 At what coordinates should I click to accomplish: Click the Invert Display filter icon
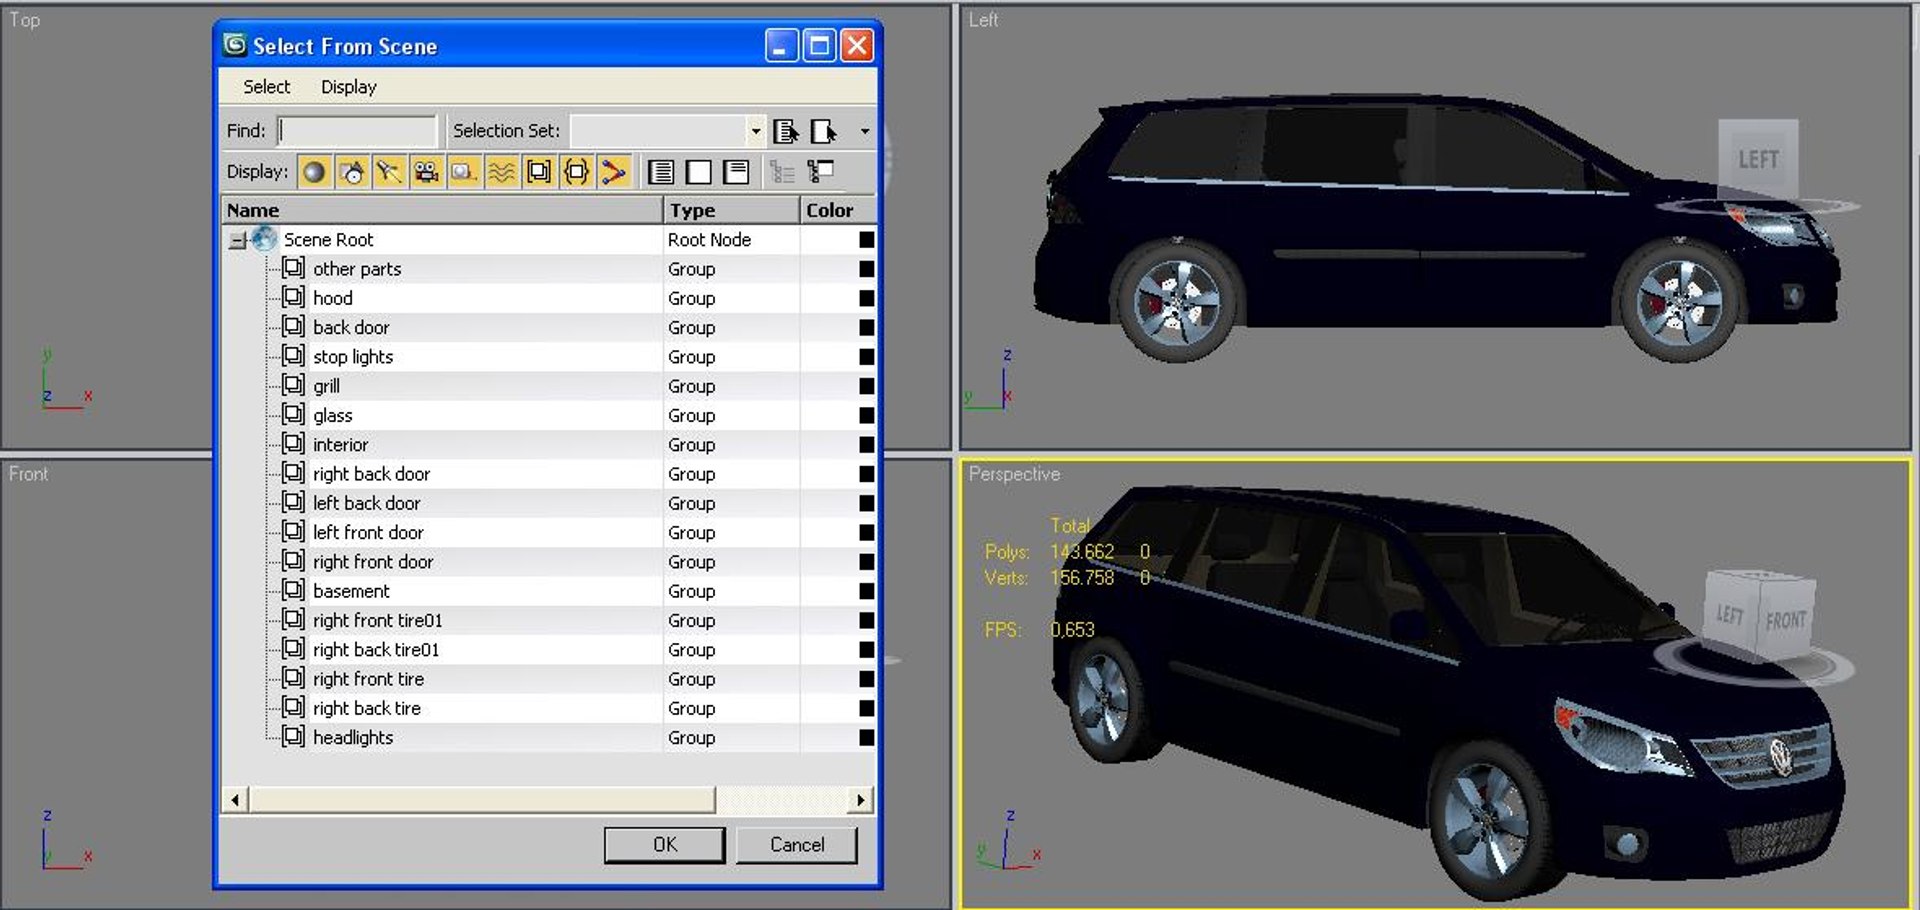click(737, 172)
